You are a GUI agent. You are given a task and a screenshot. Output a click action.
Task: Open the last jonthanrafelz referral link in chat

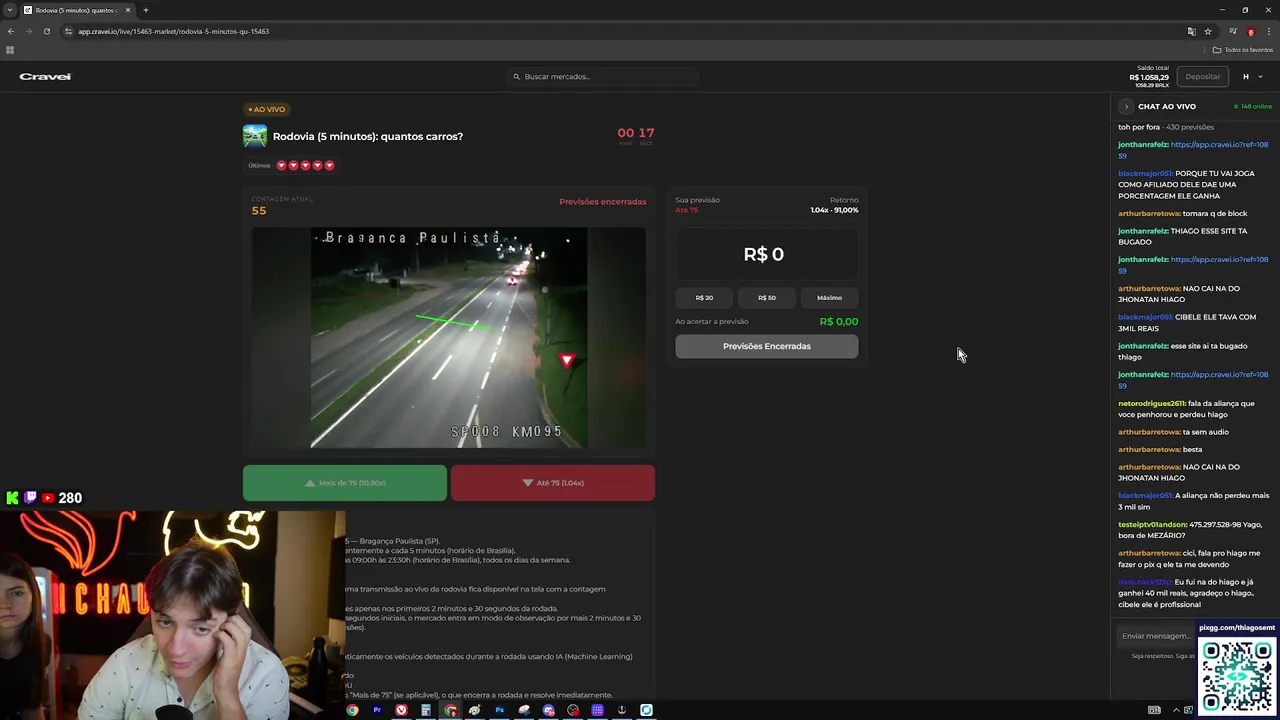(1193, 380)
